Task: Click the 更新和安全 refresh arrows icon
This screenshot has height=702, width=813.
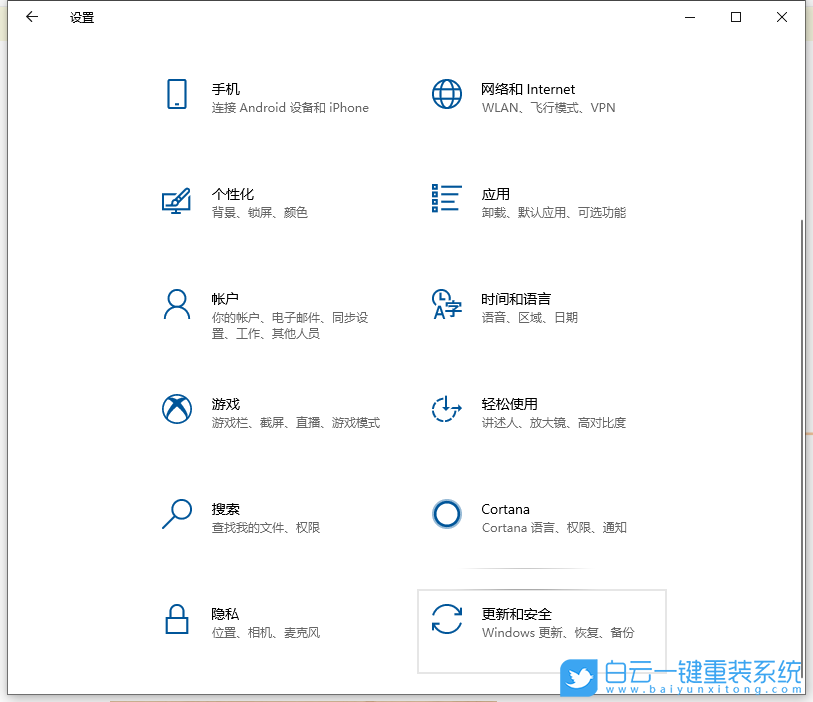Action: (x=446, y=619)
